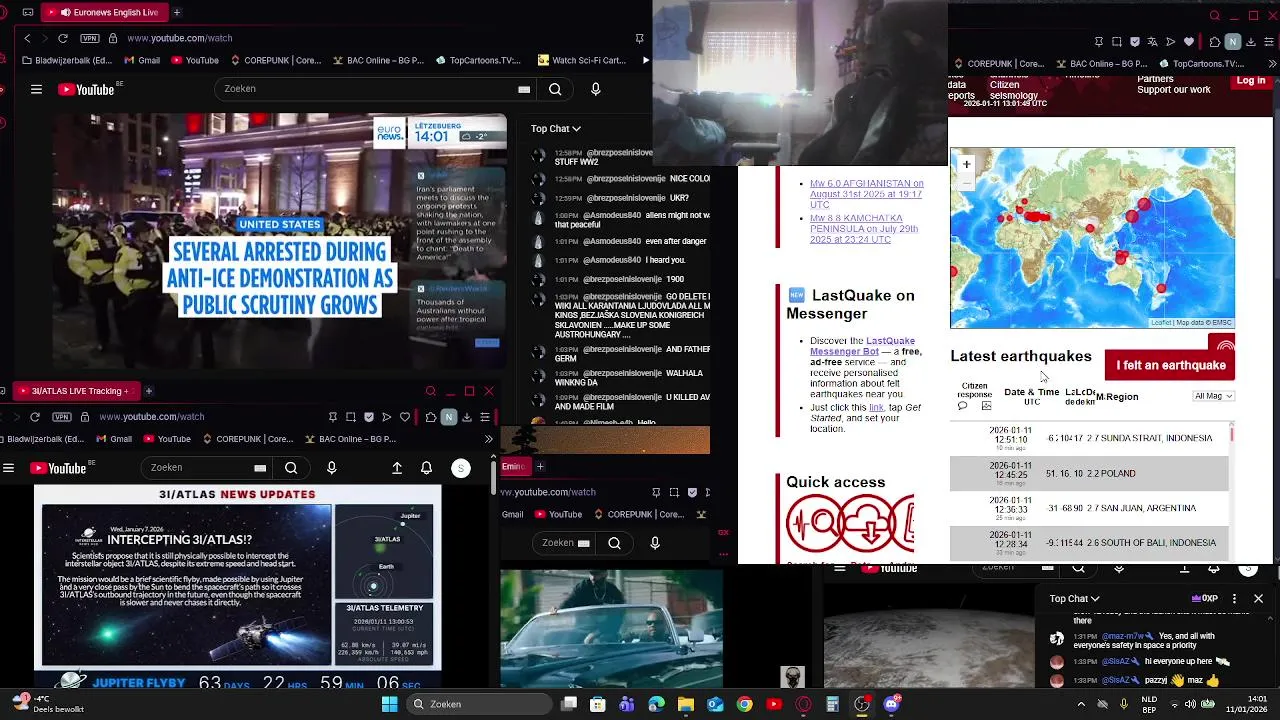
Task: Open YouTube notifications bell in 3I/ATLAS window
Action: tap(427, 468)
